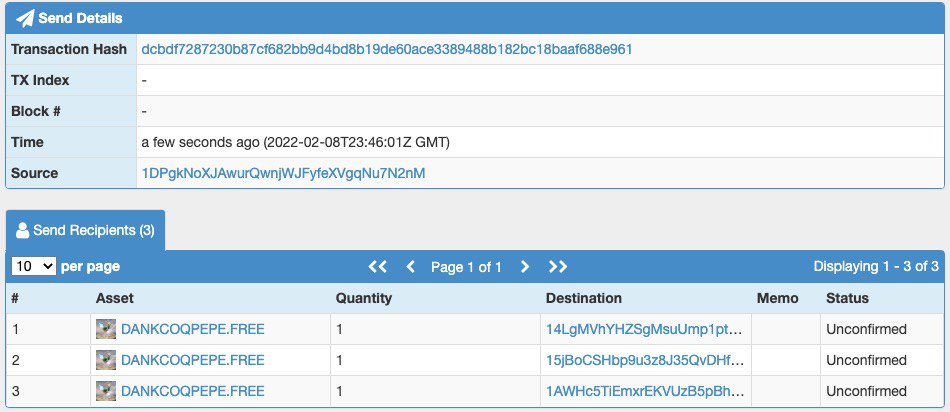Open the per page dropdown showing 10
950x412 pixels.
33,266
